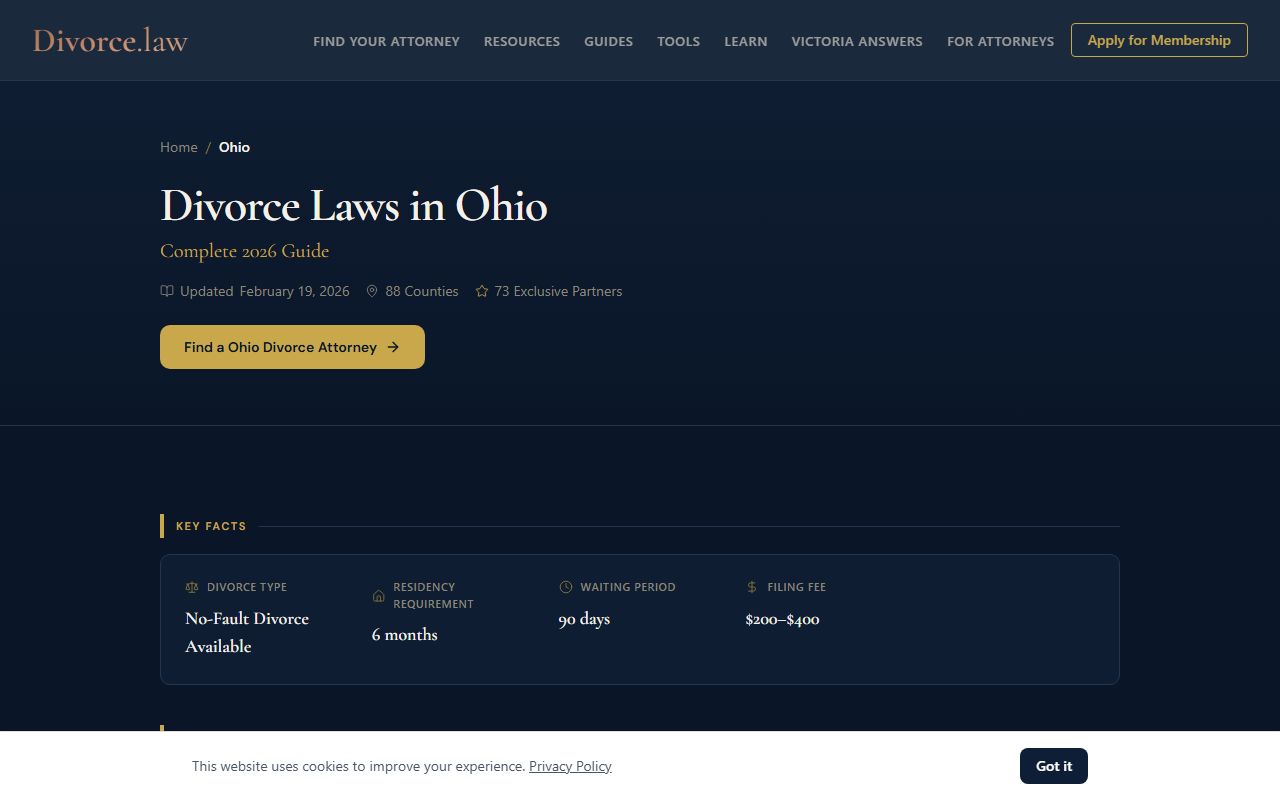Click the book icon beside Updated date
This screenshot has width=1280, height=800.
[167, 291]
